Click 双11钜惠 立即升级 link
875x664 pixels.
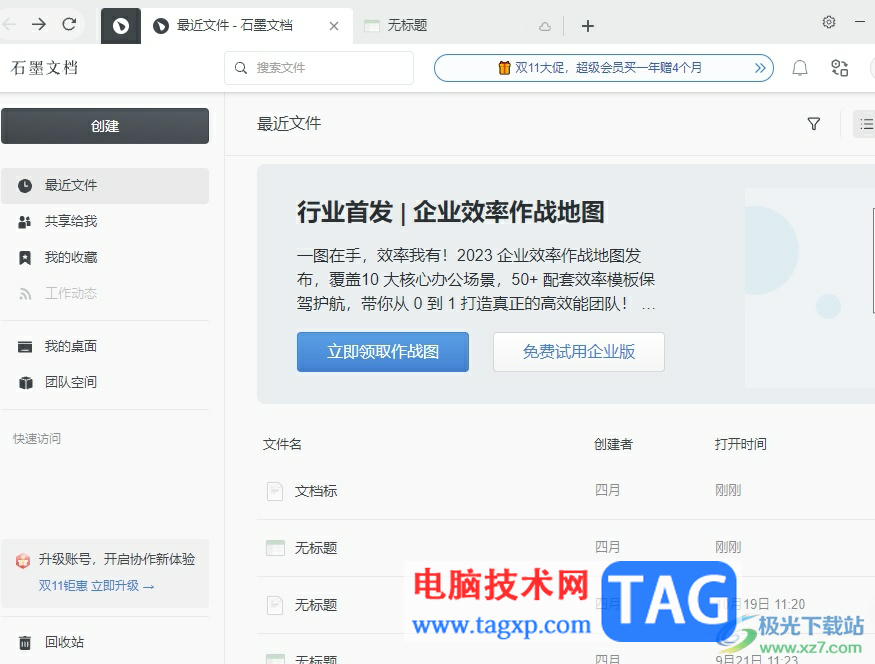point(96,586)
